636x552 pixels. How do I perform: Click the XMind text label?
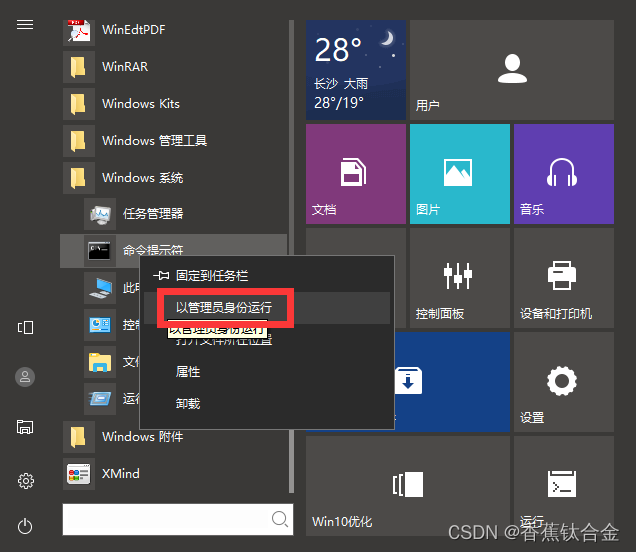[x=120, y=474]
